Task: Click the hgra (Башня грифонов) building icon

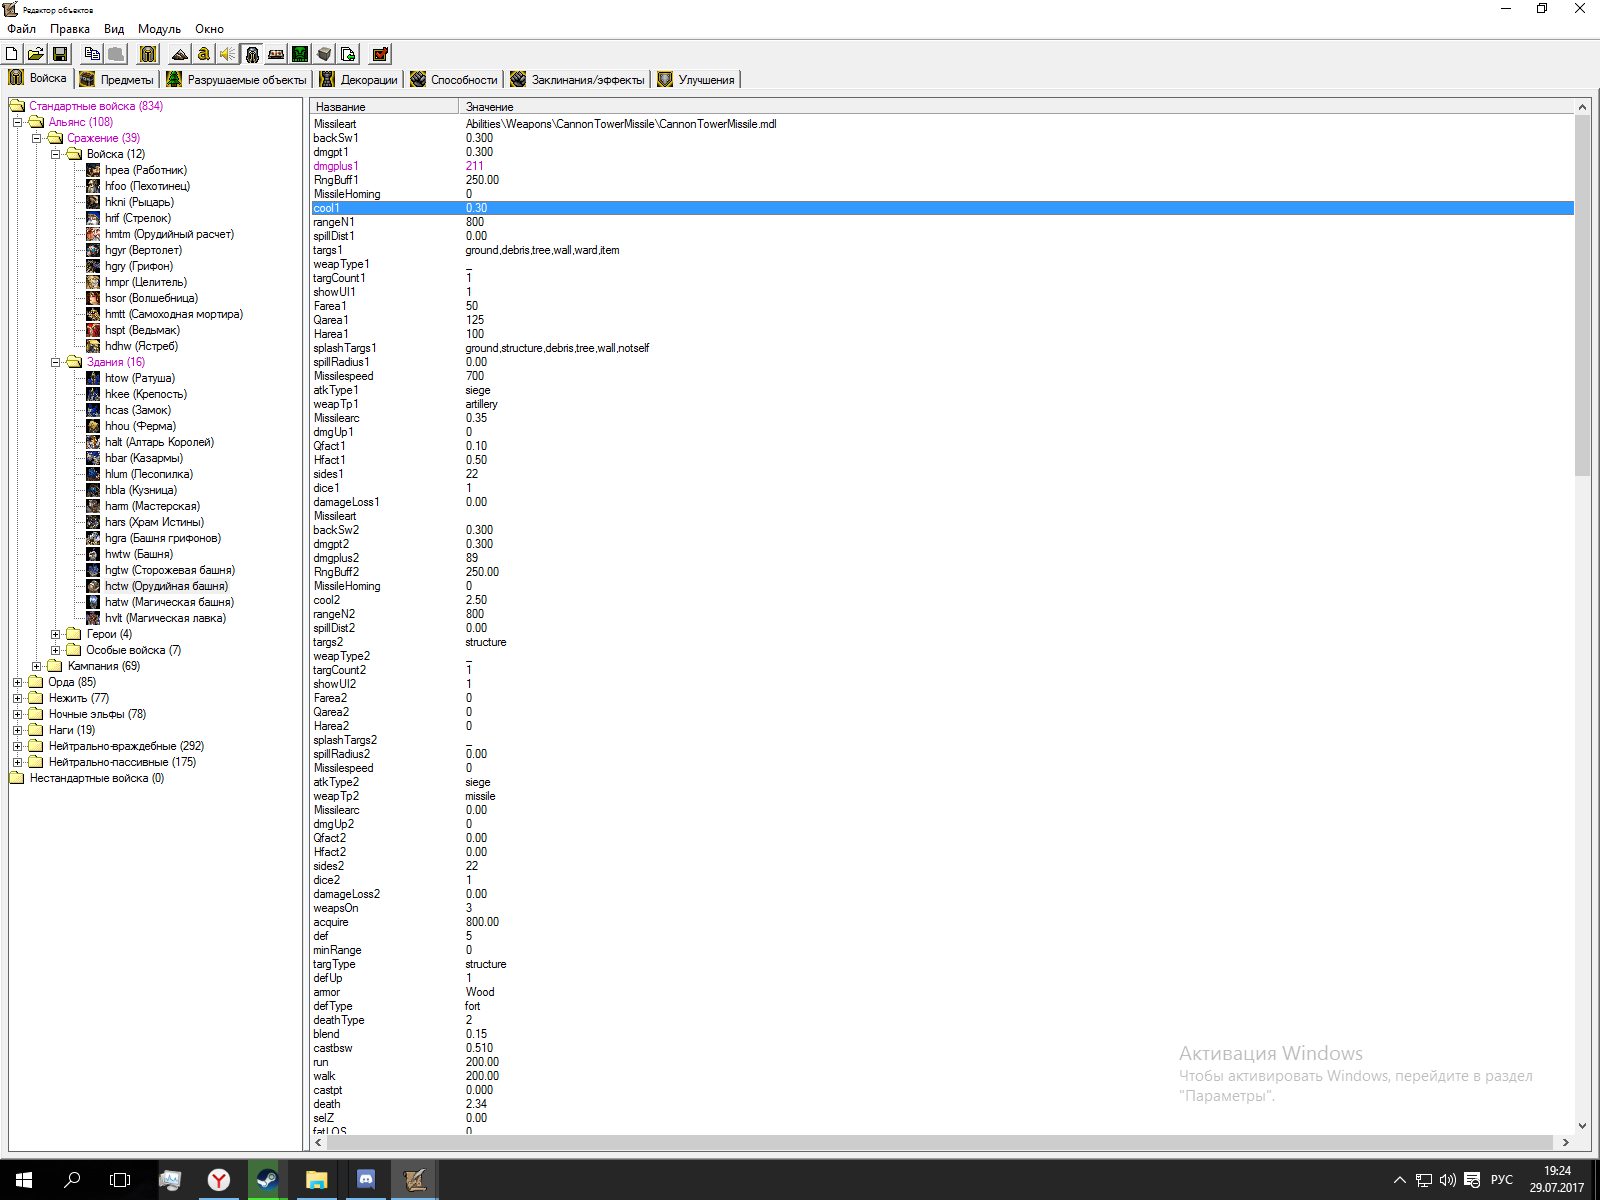Action: click(93, 538)
